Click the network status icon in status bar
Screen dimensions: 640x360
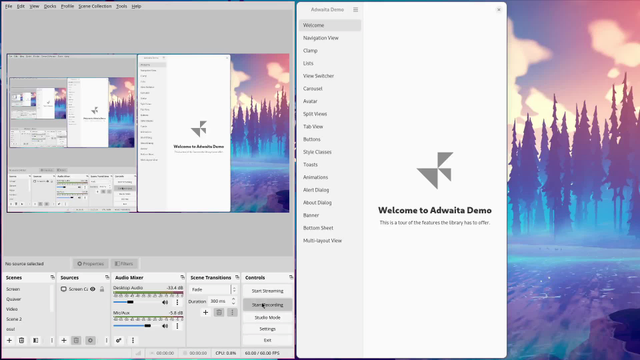pos(138,353)
